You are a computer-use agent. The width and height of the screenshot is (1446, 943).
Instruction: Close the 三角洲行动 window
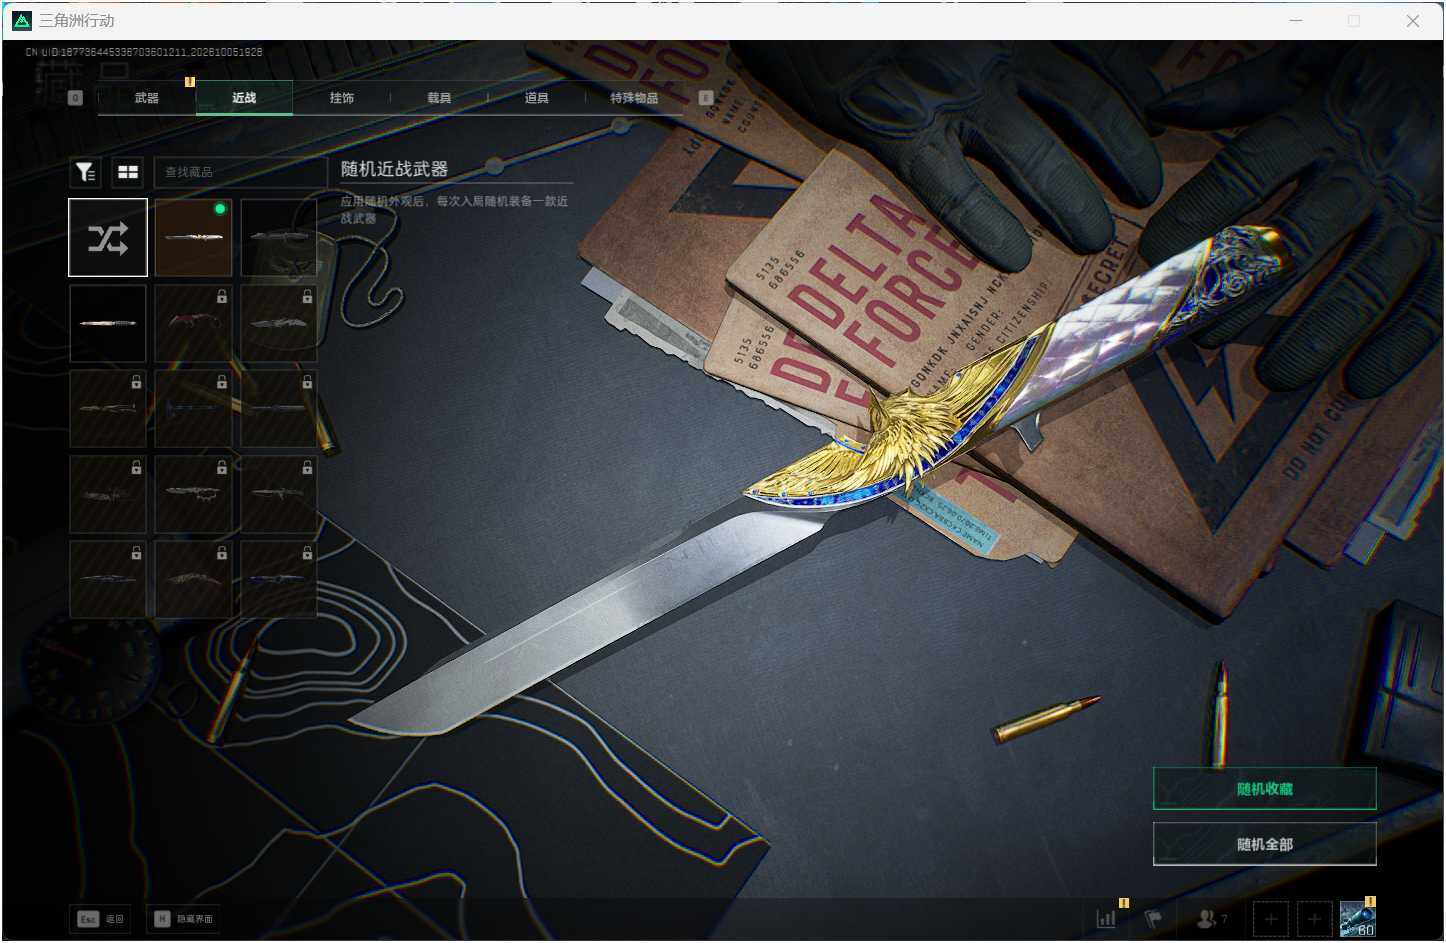click(x=1412, y=20)
